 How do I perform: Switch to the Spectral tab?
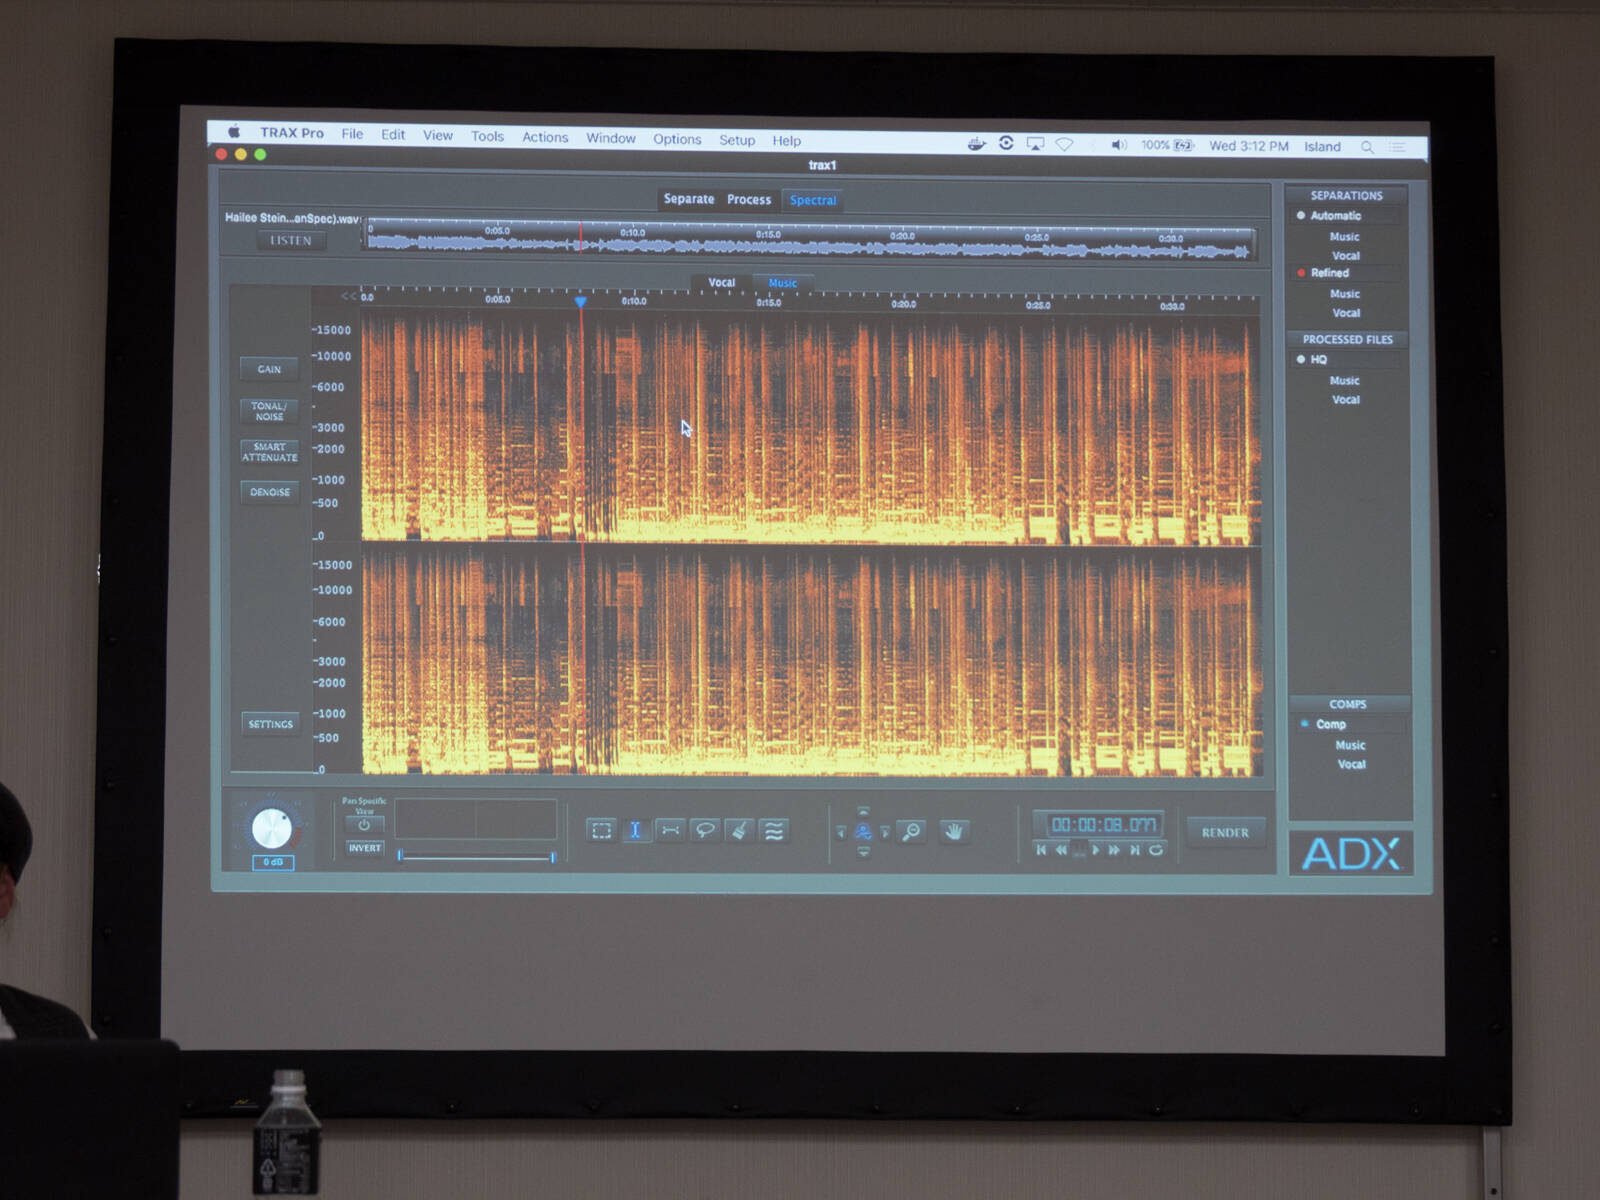tap(813, 200)
